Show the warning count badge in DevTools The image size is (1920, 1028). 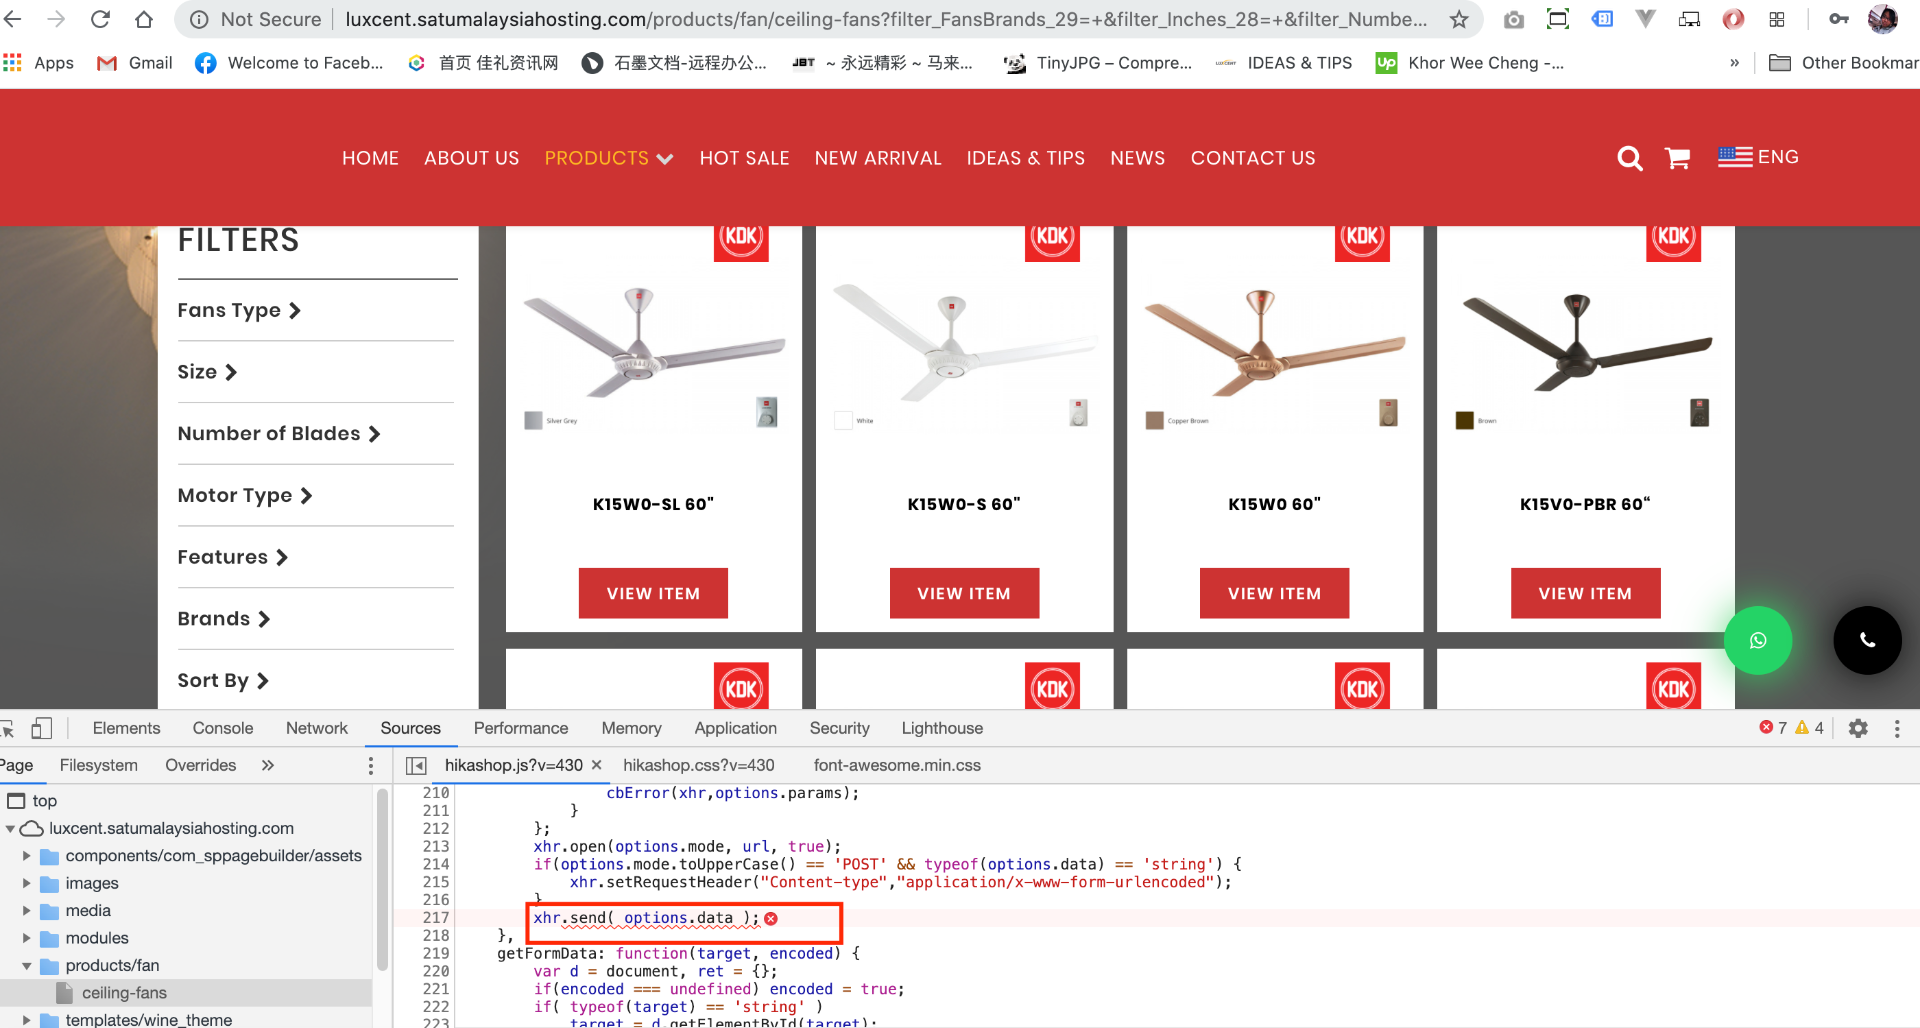[x=1809, y=728]
